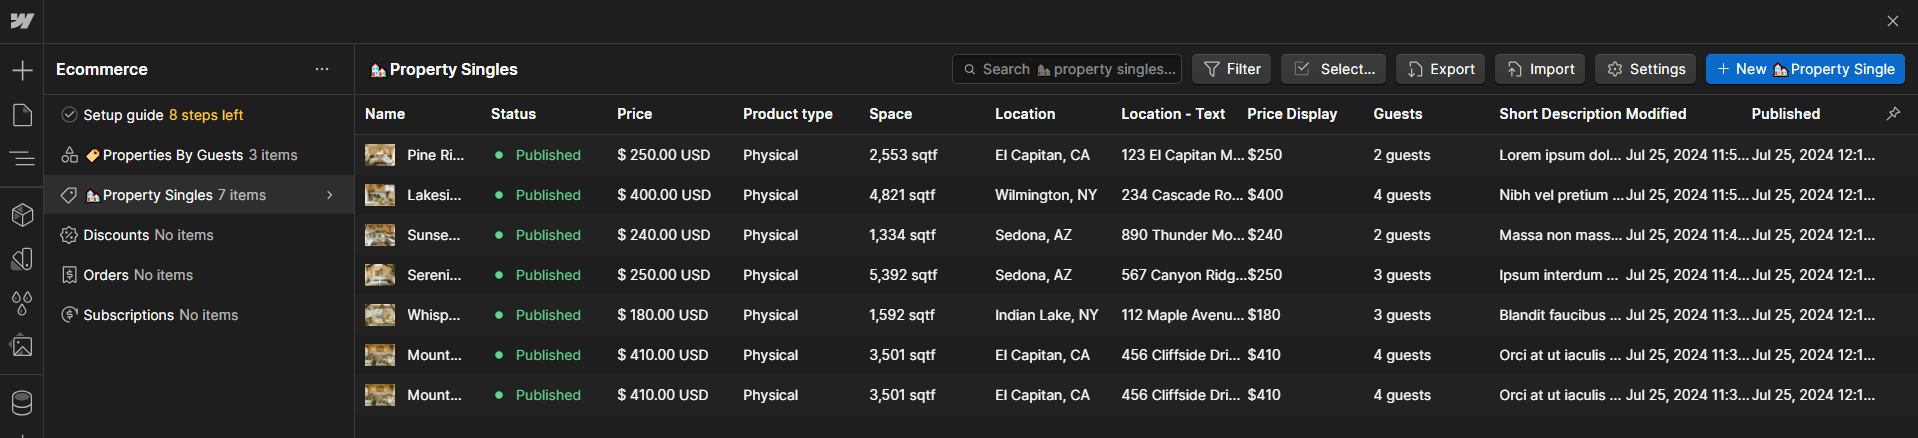Image resolution: width=1918 pixels, height=438 pixels.
Task: Open the Navigator panel icon
Action: pyautogui.click(x=22, y=158)
